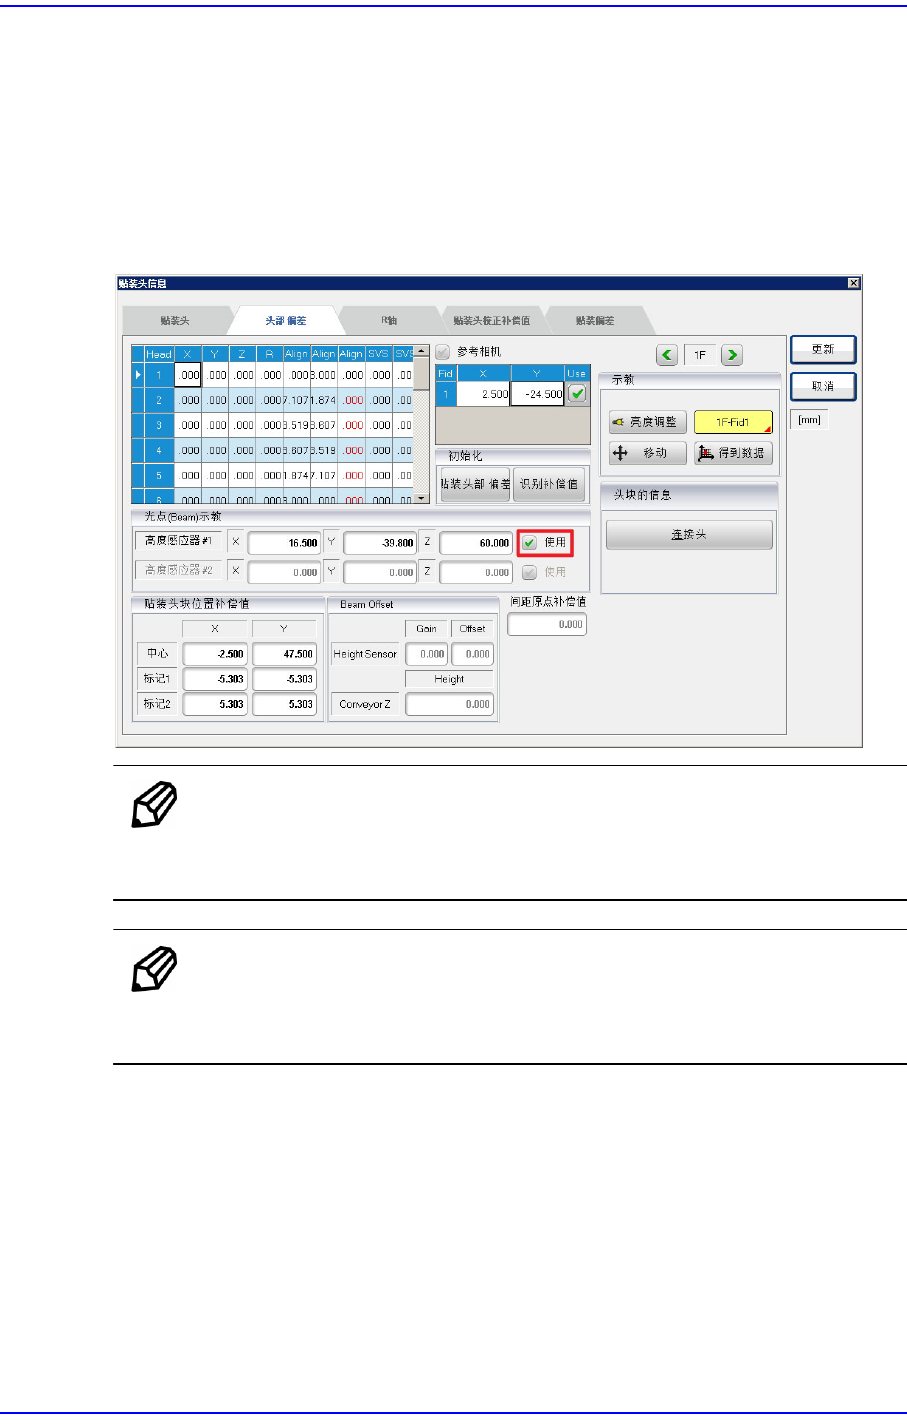Click 高度感应器 #2 Z field
This screenshot has height=1424, width=907.
476,572
